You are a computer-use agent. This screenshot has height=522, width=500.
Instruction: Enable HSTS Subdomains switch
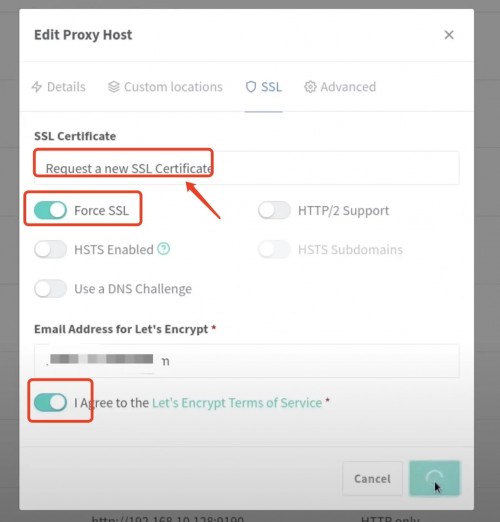[x=274, y=249]
